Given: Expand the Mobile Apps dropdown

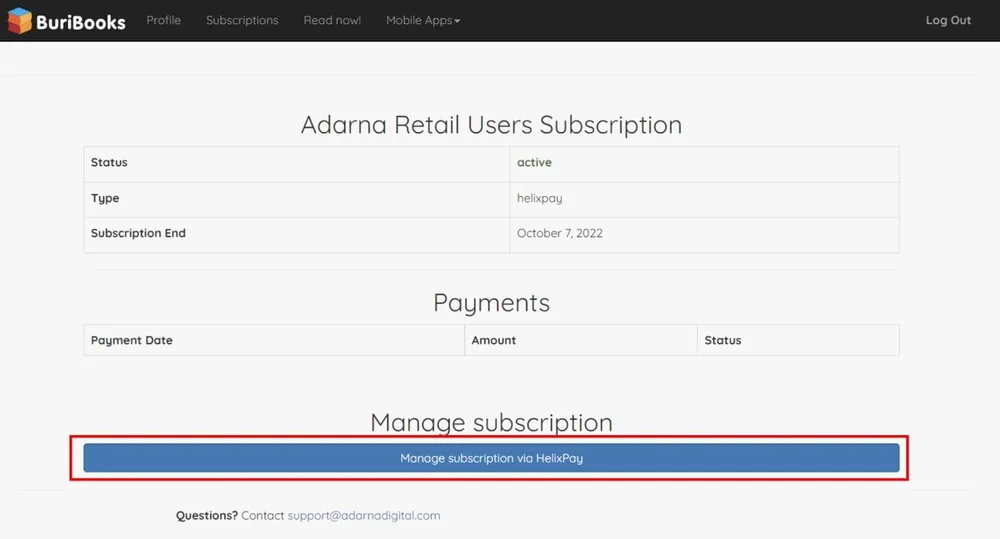Looking at the screenshot, I should click(423, 20).
